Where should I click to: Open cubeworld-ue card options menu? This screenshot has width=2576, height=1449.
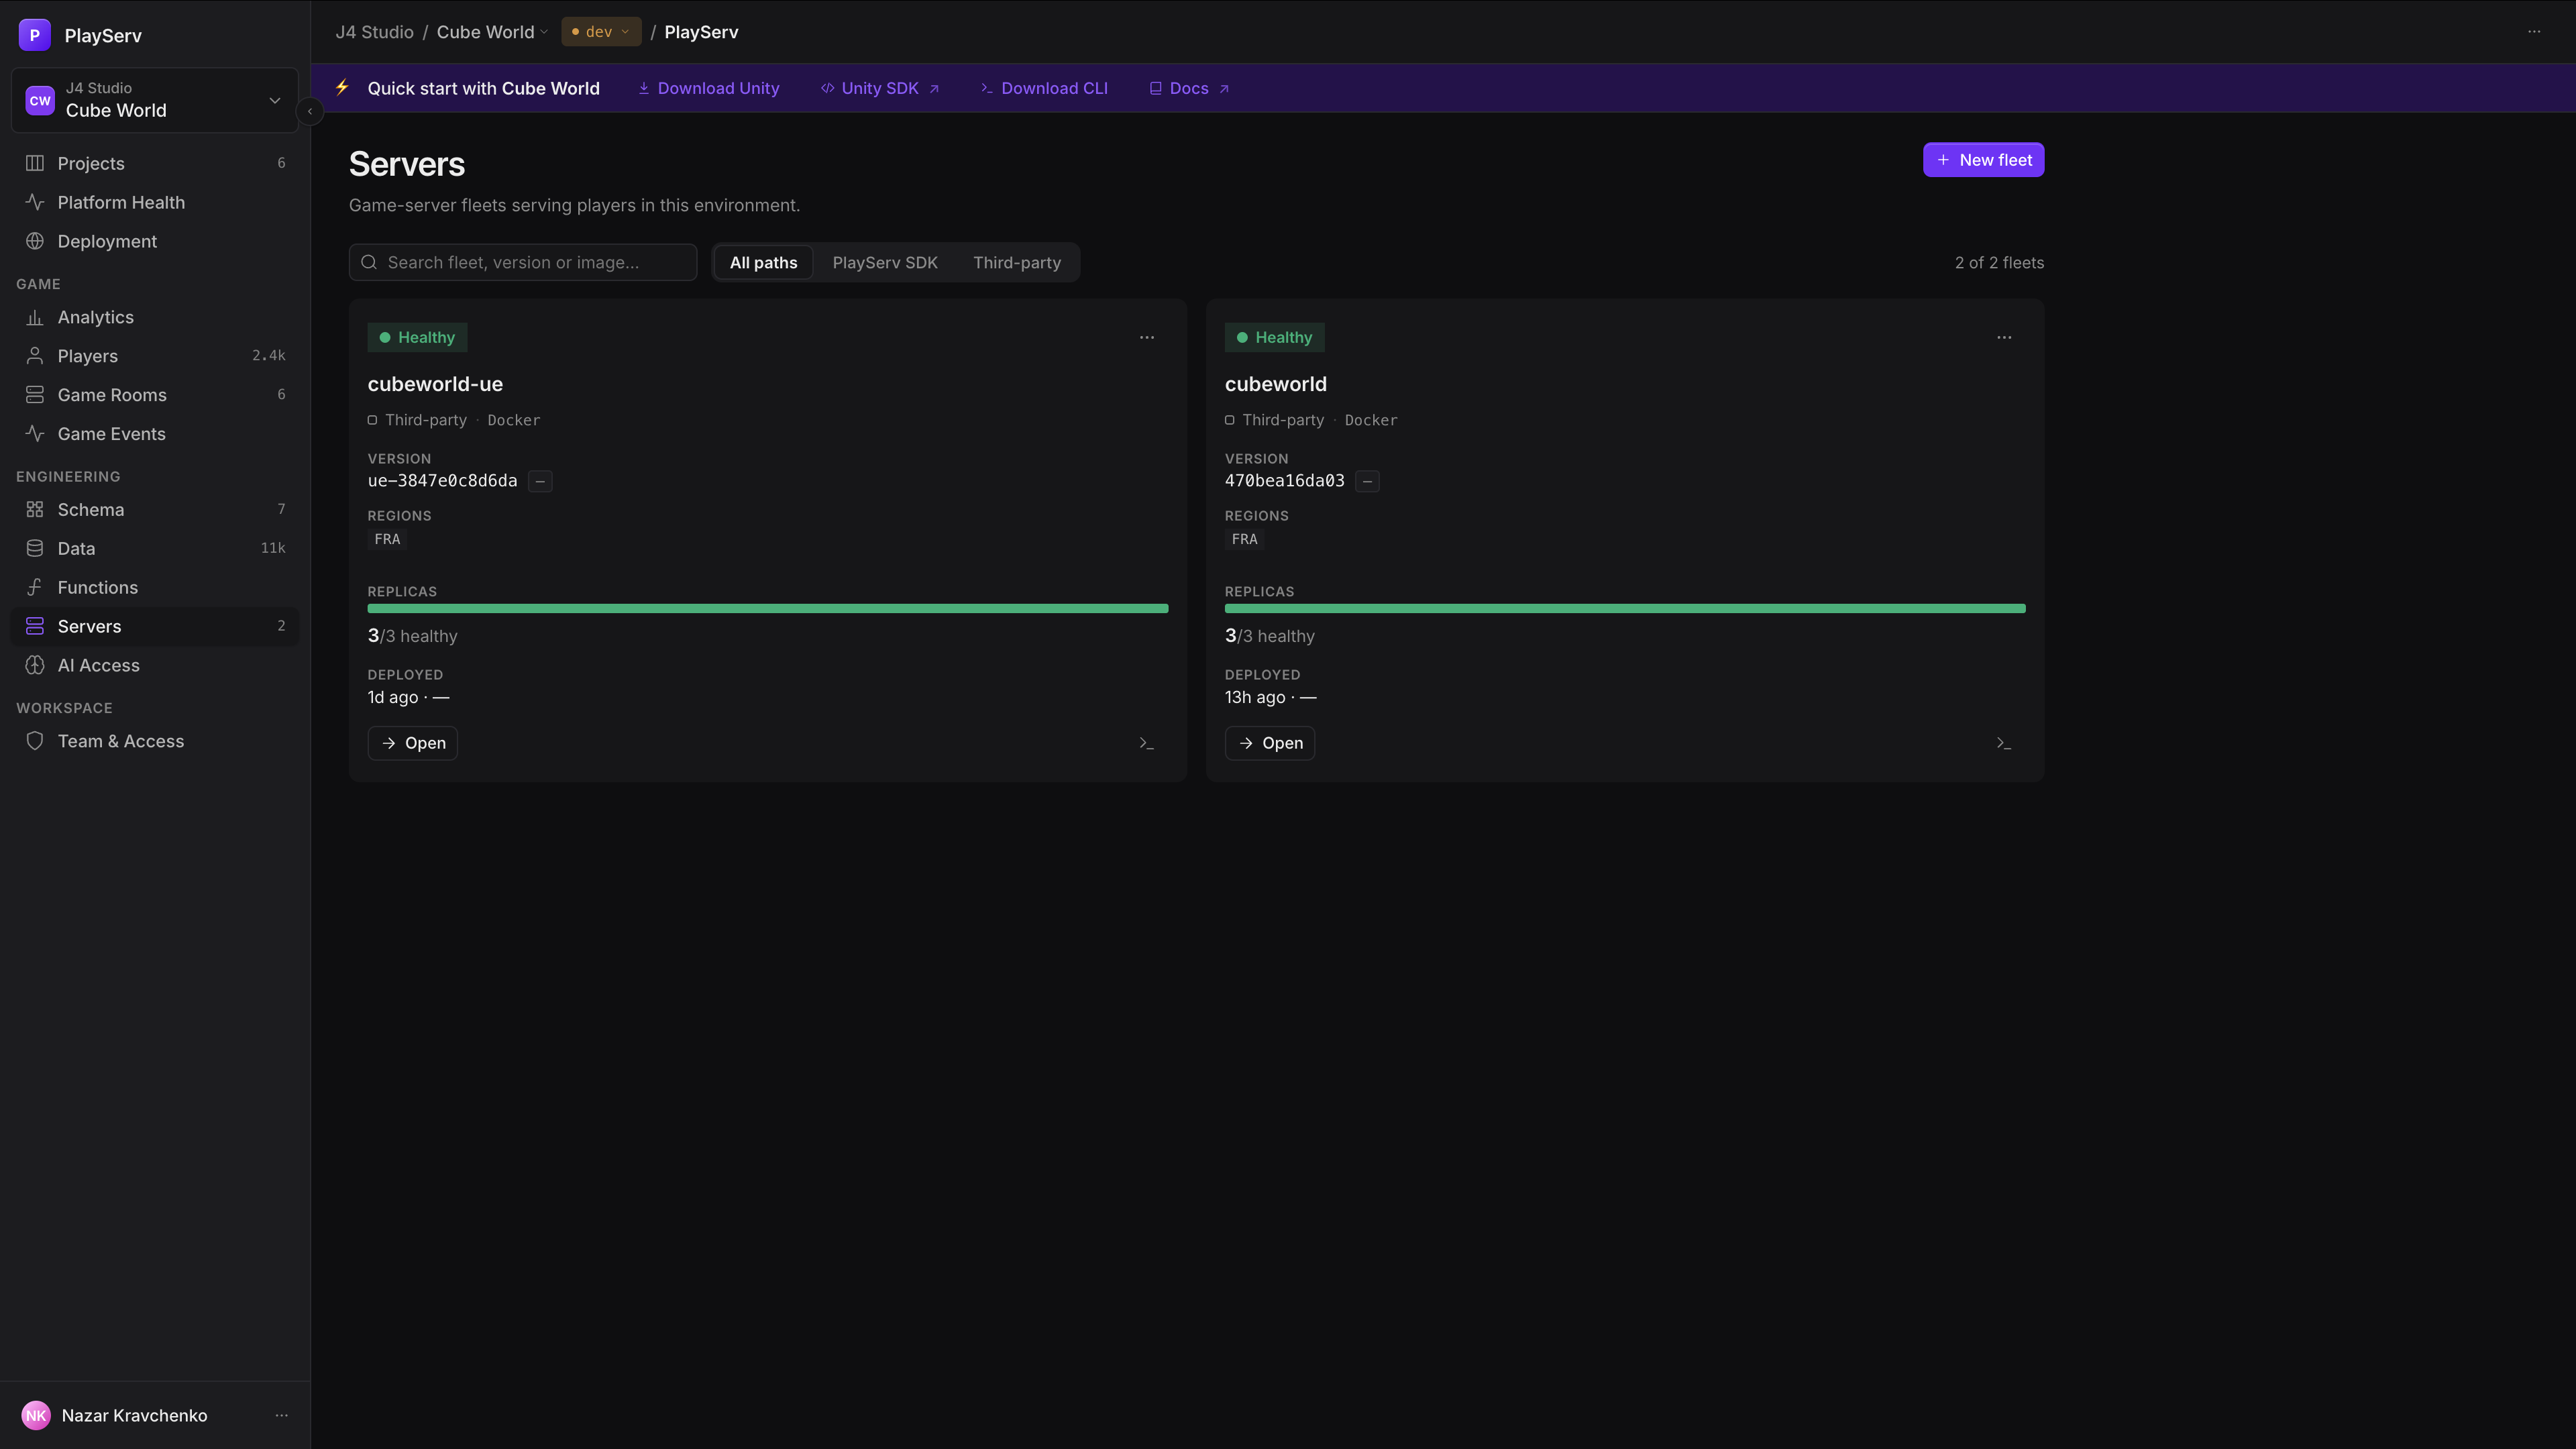[1147, 337]
